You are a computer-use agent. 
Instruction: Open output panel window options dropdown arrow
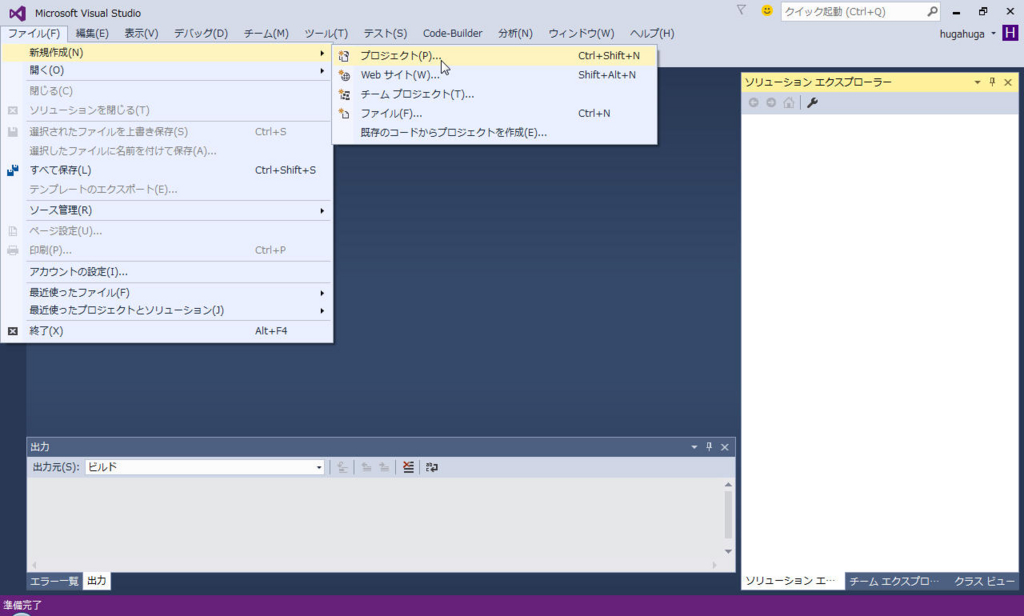[694, 447]
